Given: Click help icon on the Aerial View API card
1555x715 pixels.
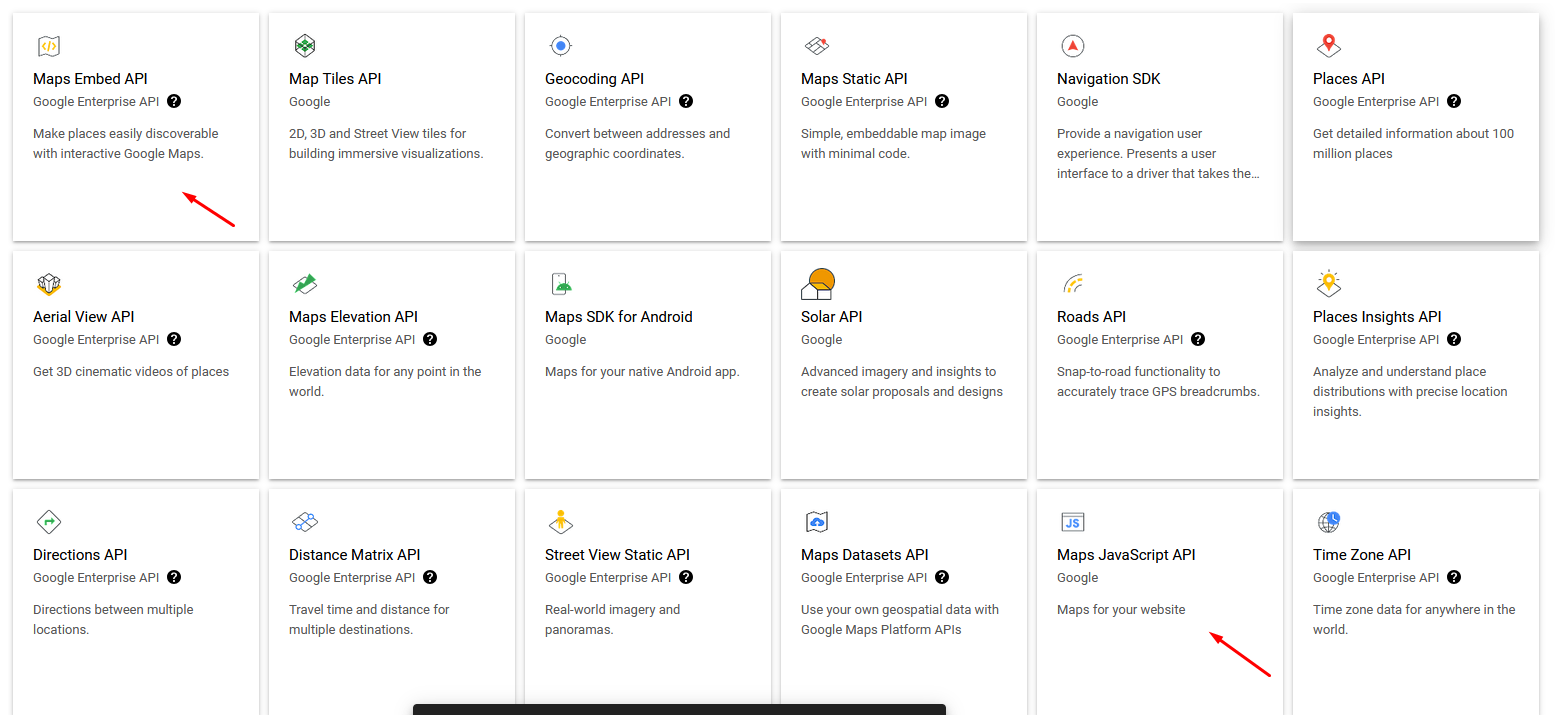Looking at the screenshot, I should 174,339.
